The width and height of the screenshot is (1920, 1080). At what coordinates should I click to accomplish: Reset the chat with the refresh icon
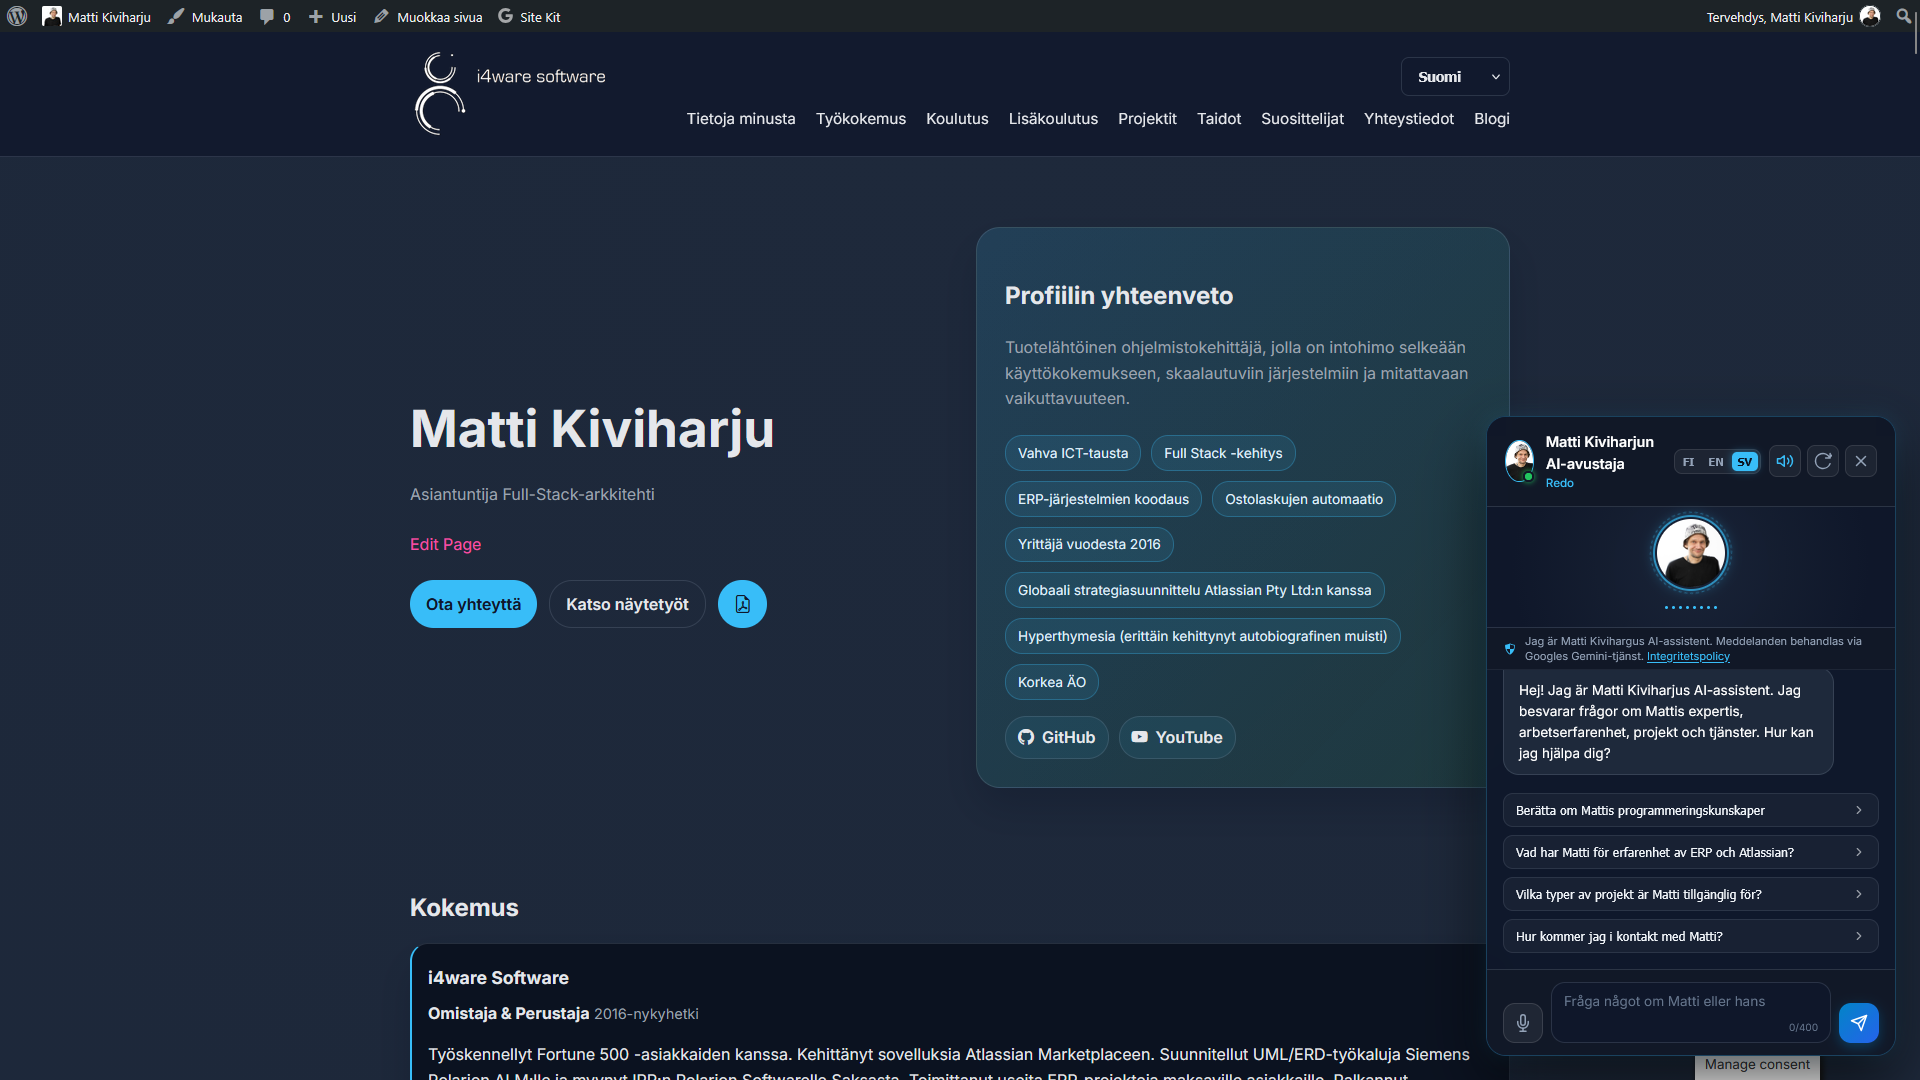(1822, 461)
